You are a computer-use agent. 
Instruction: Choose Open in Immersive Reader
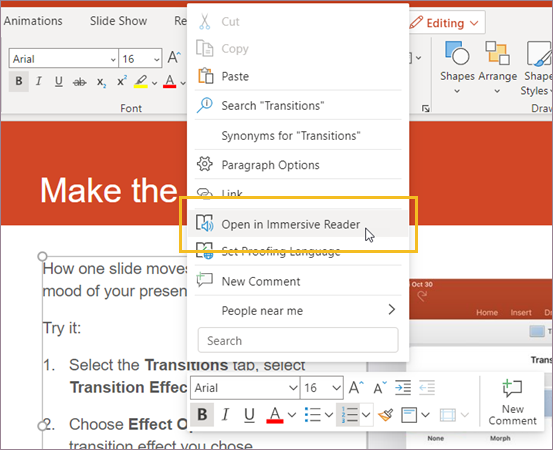click(298, 224)
